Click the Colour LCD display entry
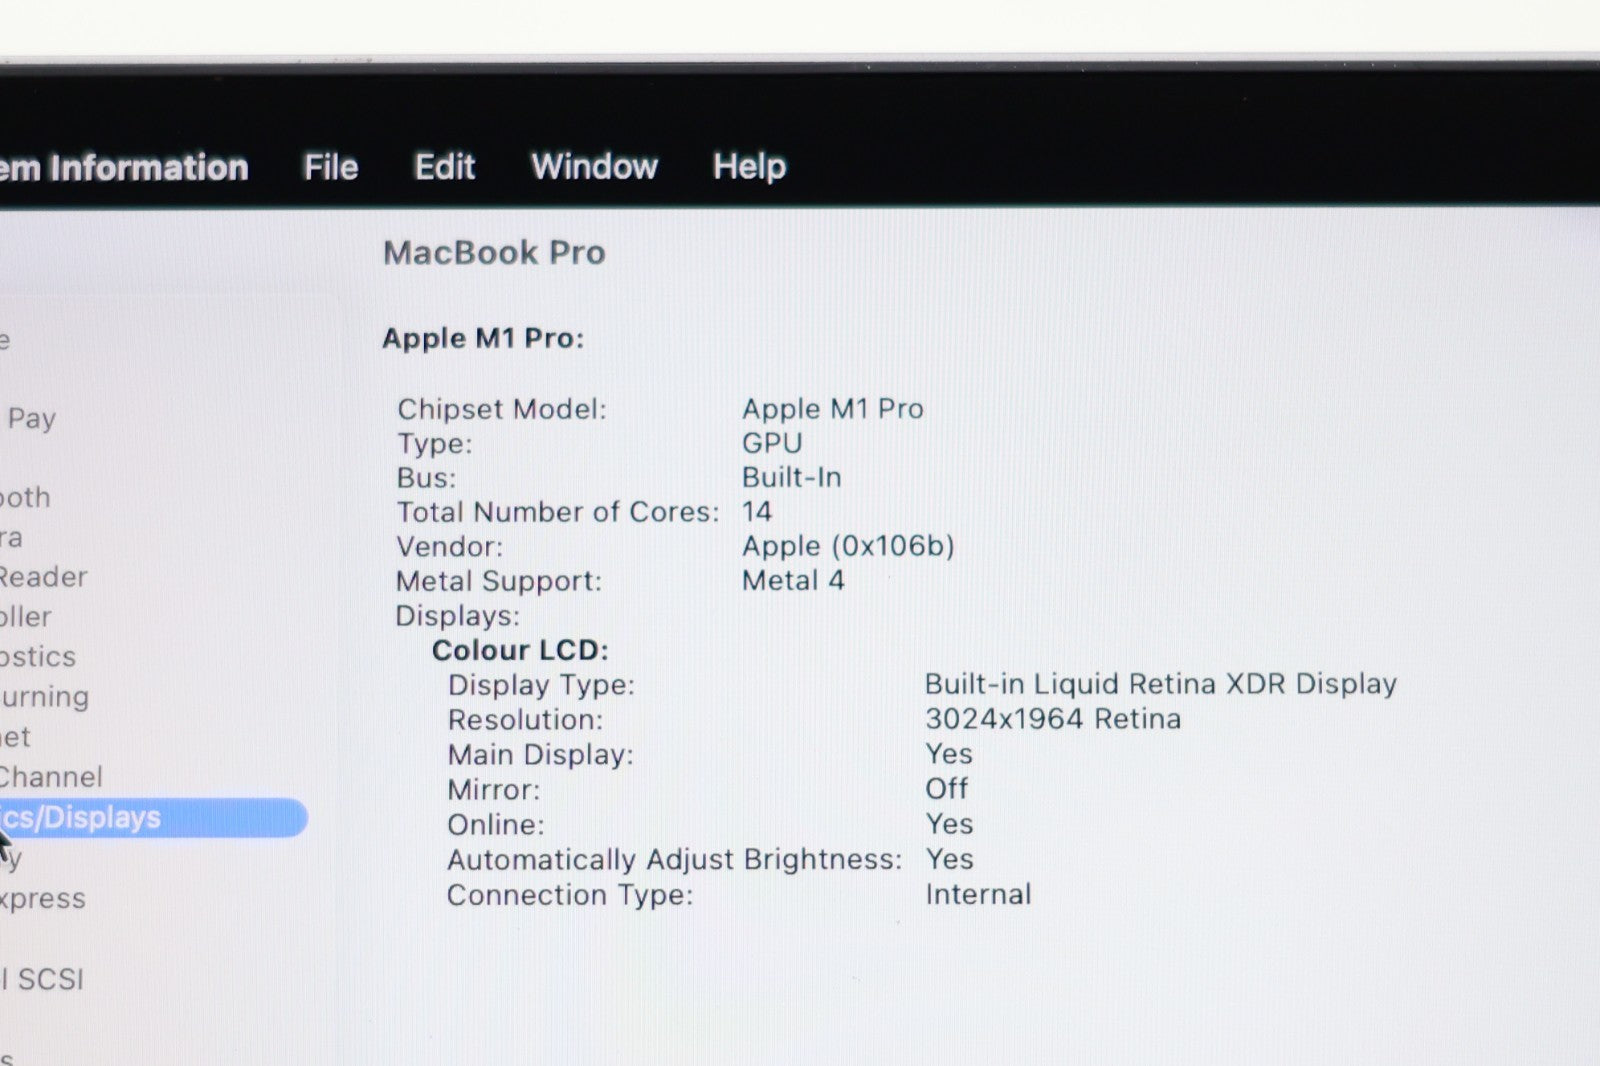This screenshot has width=1600, height=1066. (520, 650)
